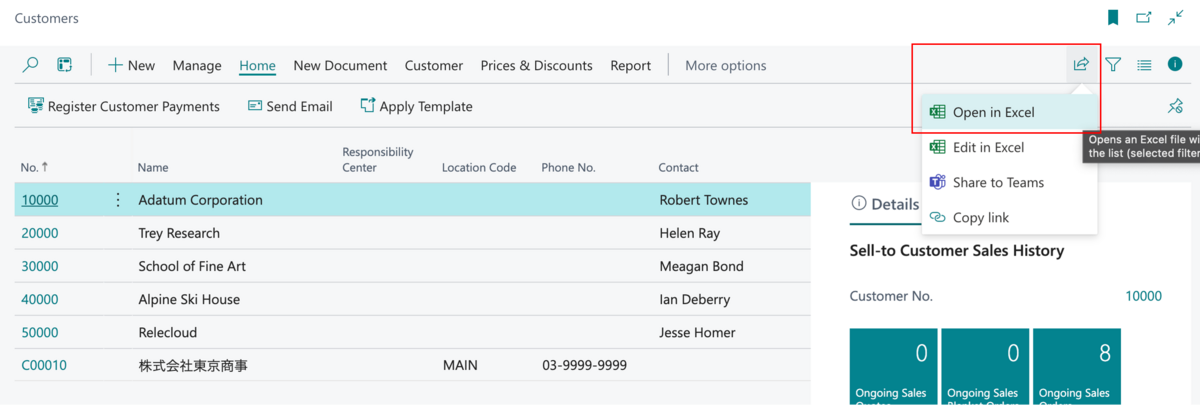
Task: Open the list view layout icon
Action: [1144, 65]
